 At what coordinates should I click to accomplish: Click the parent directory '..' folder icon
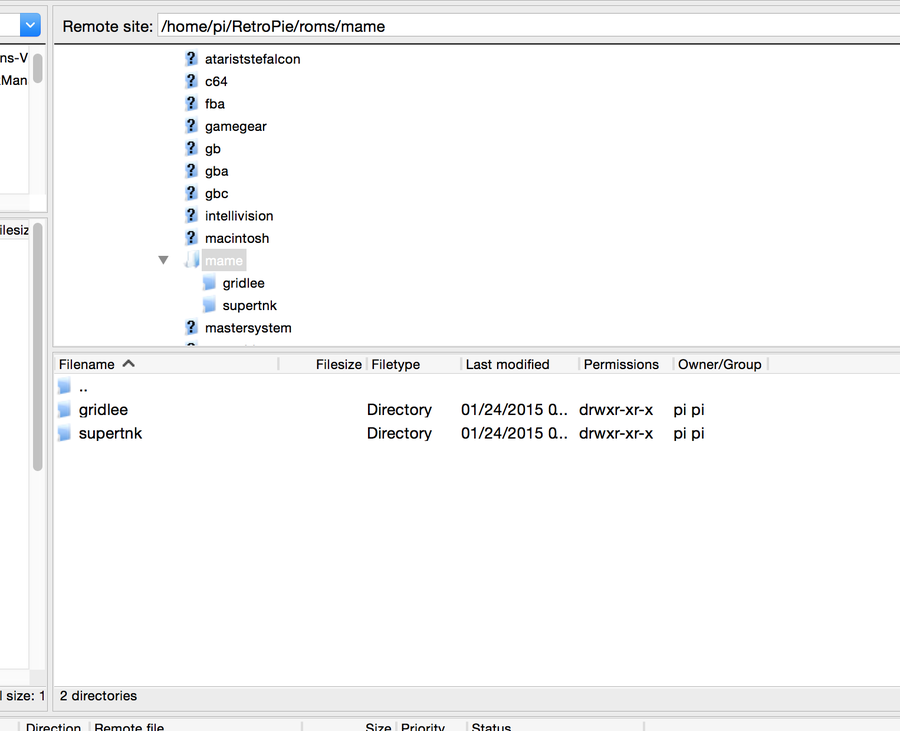click(x=65, y=387)
